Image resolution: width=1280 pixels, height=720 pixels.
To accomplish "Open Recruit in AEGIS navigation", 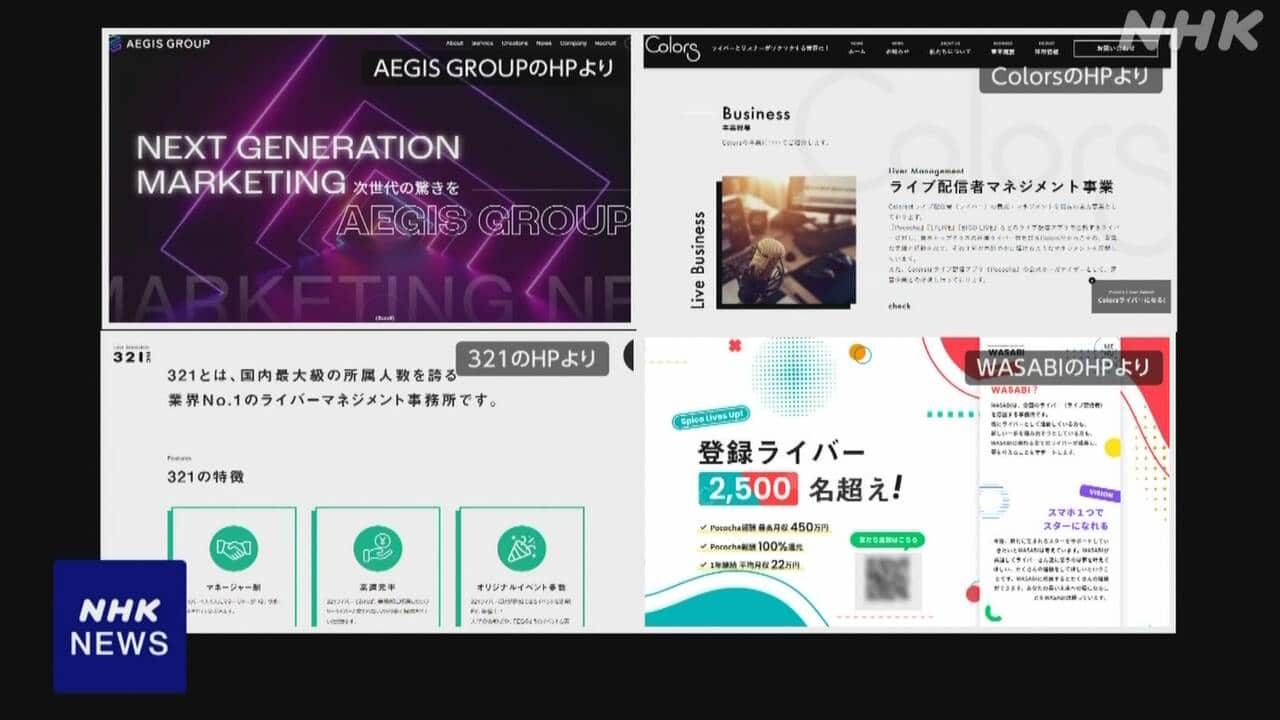I will click(x=605, y=44).
